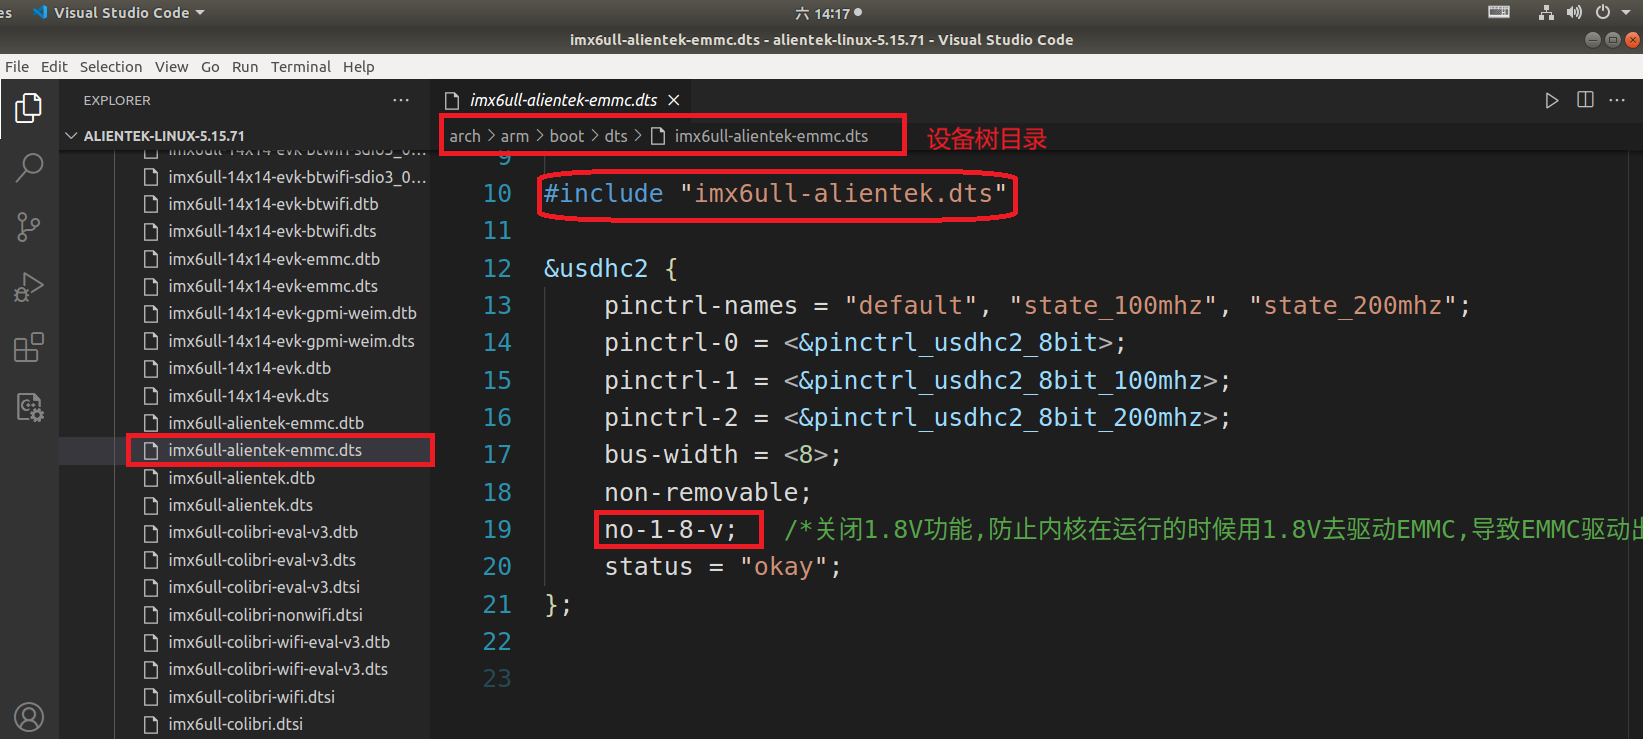Open the Run menu
1643x739 pixels.
pos(245,67)
